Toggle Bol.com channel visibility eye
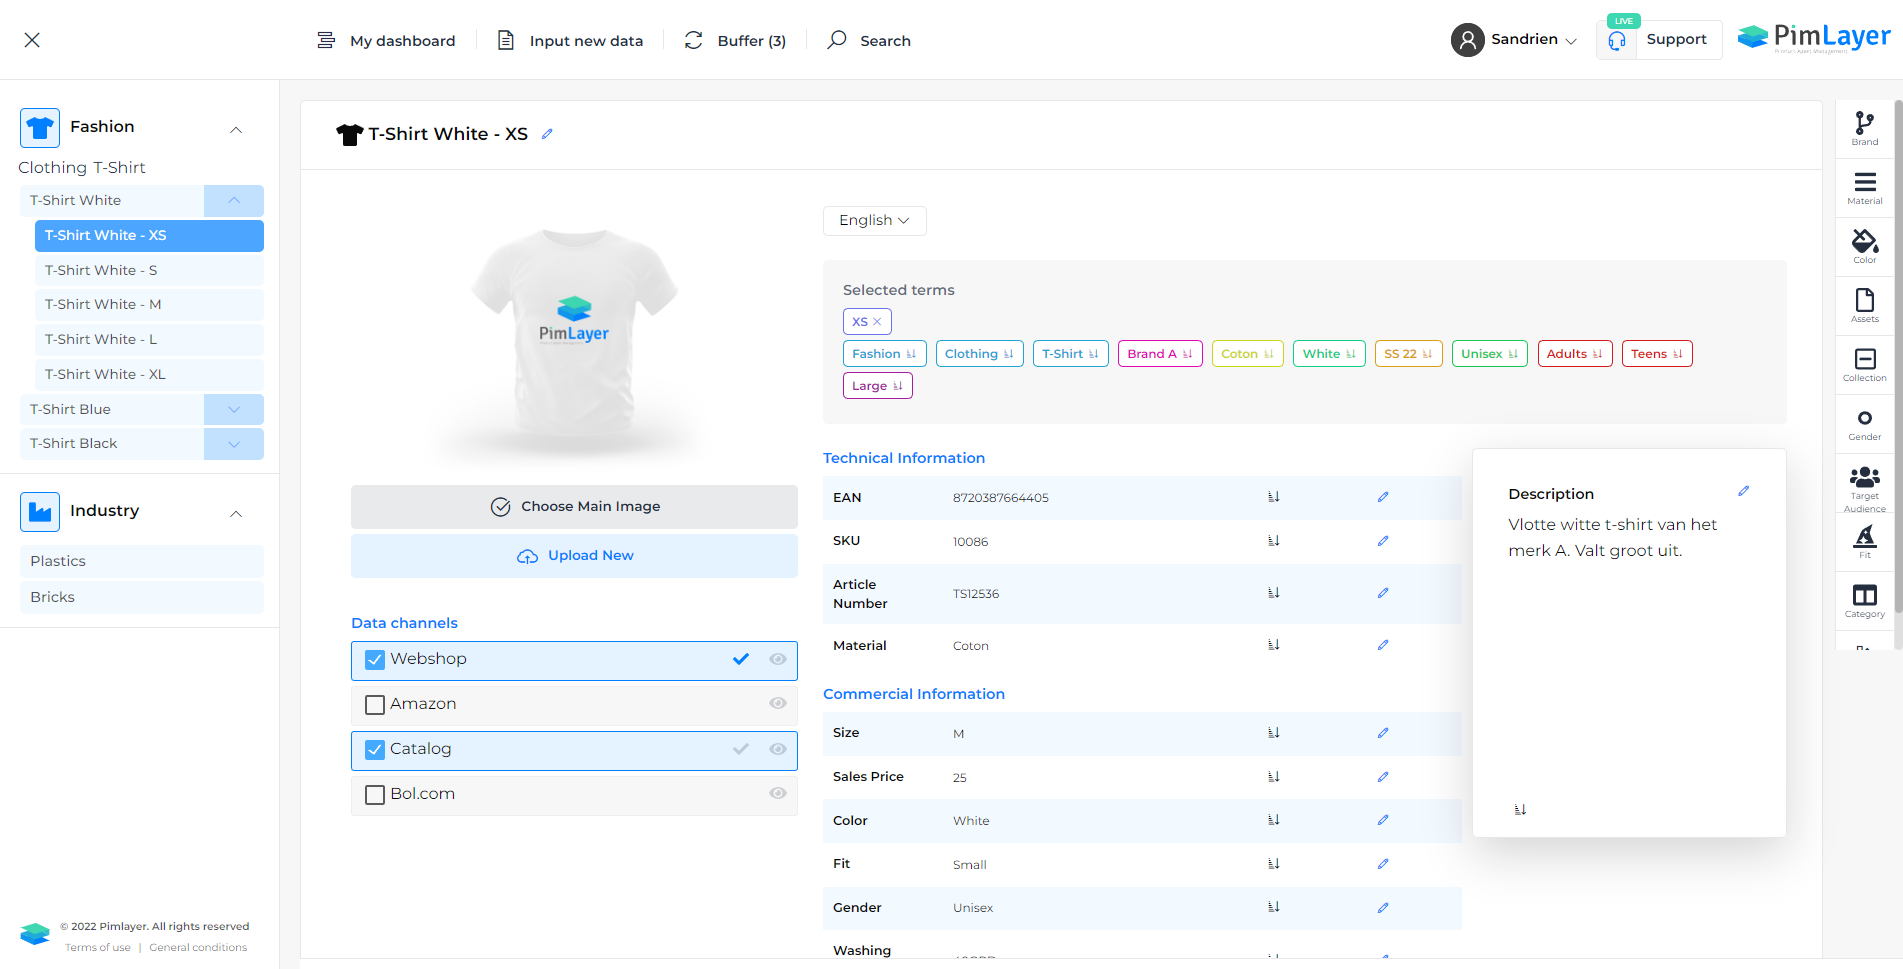 coord(777,793)
